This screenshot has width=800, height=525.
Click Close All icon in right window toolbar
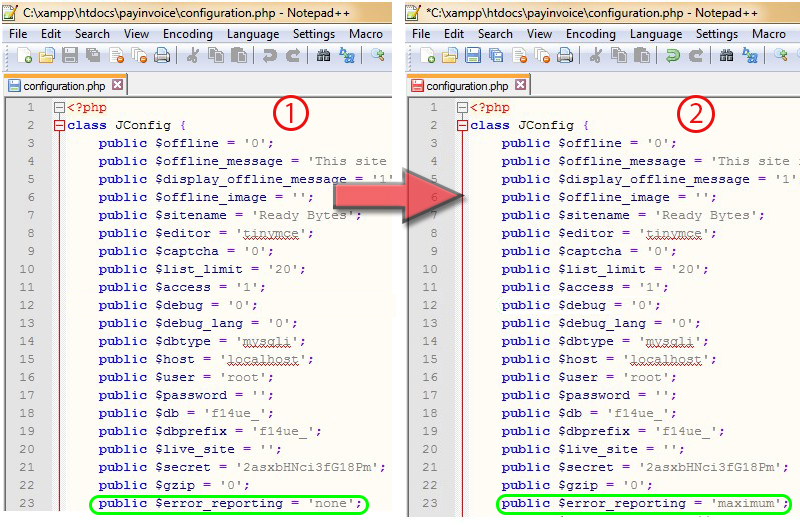coord(542,55)
